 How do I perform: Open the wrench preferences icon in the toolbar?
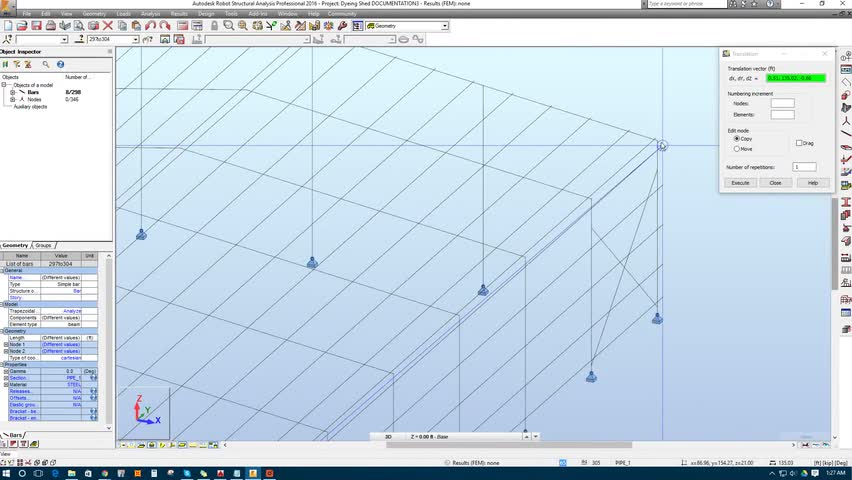[x=342, y=26]
